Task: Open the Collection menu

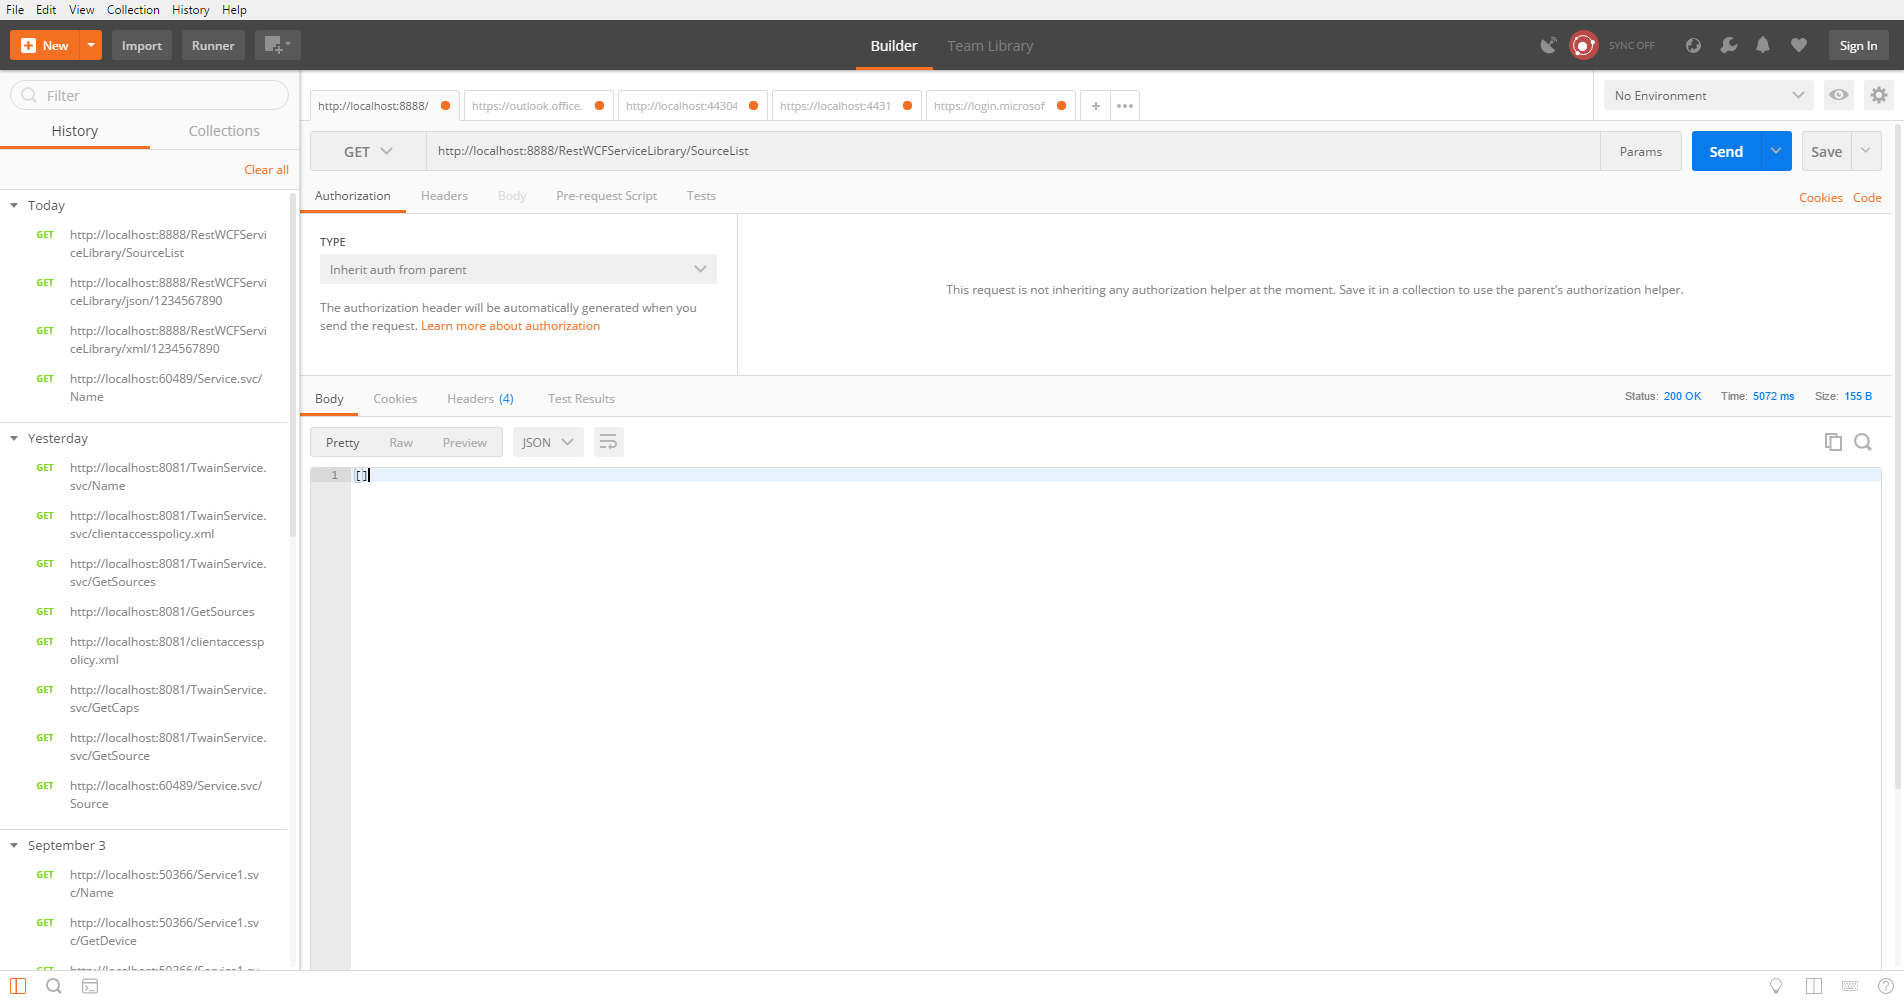Action: (x=133, y=9)
